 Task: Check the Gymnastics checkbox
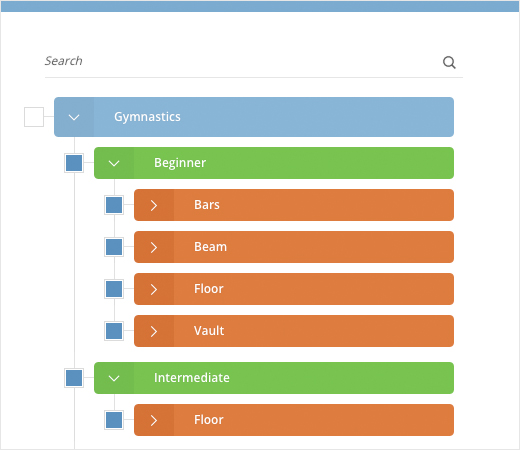[x=34, y=117]
